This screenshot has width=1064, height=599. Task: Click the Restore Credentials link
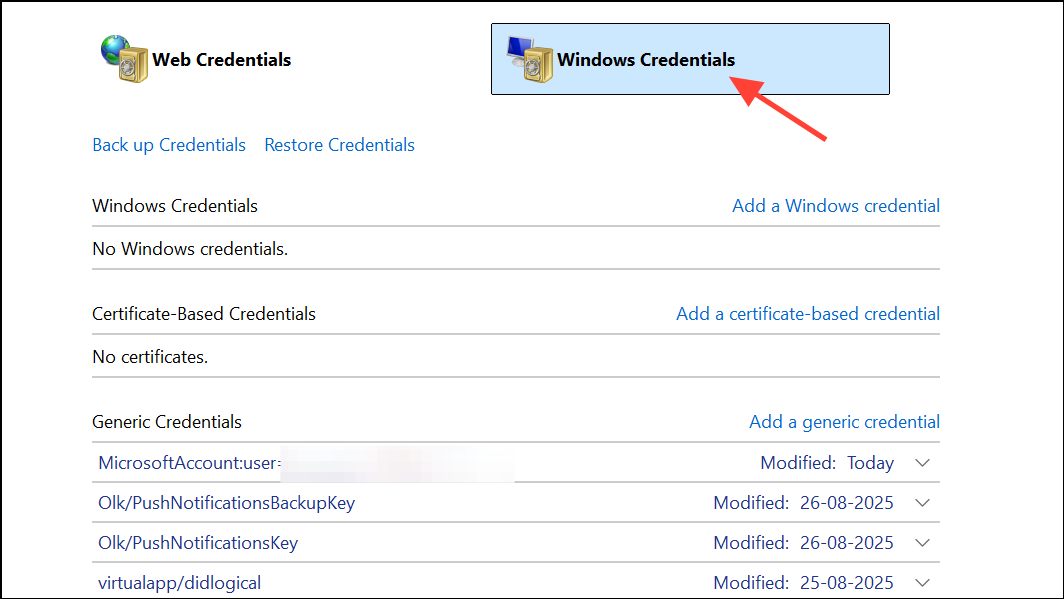point(339,145)
